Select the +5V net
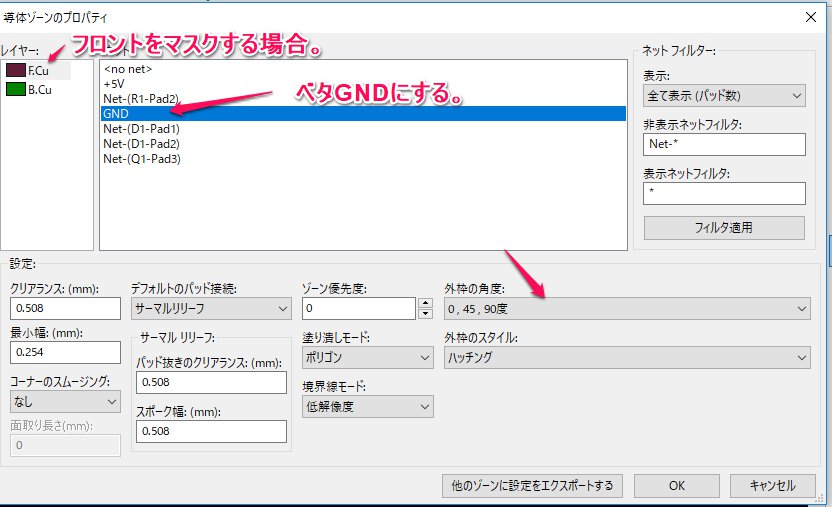This screenshot has height=507, width=832. point(113,84)
